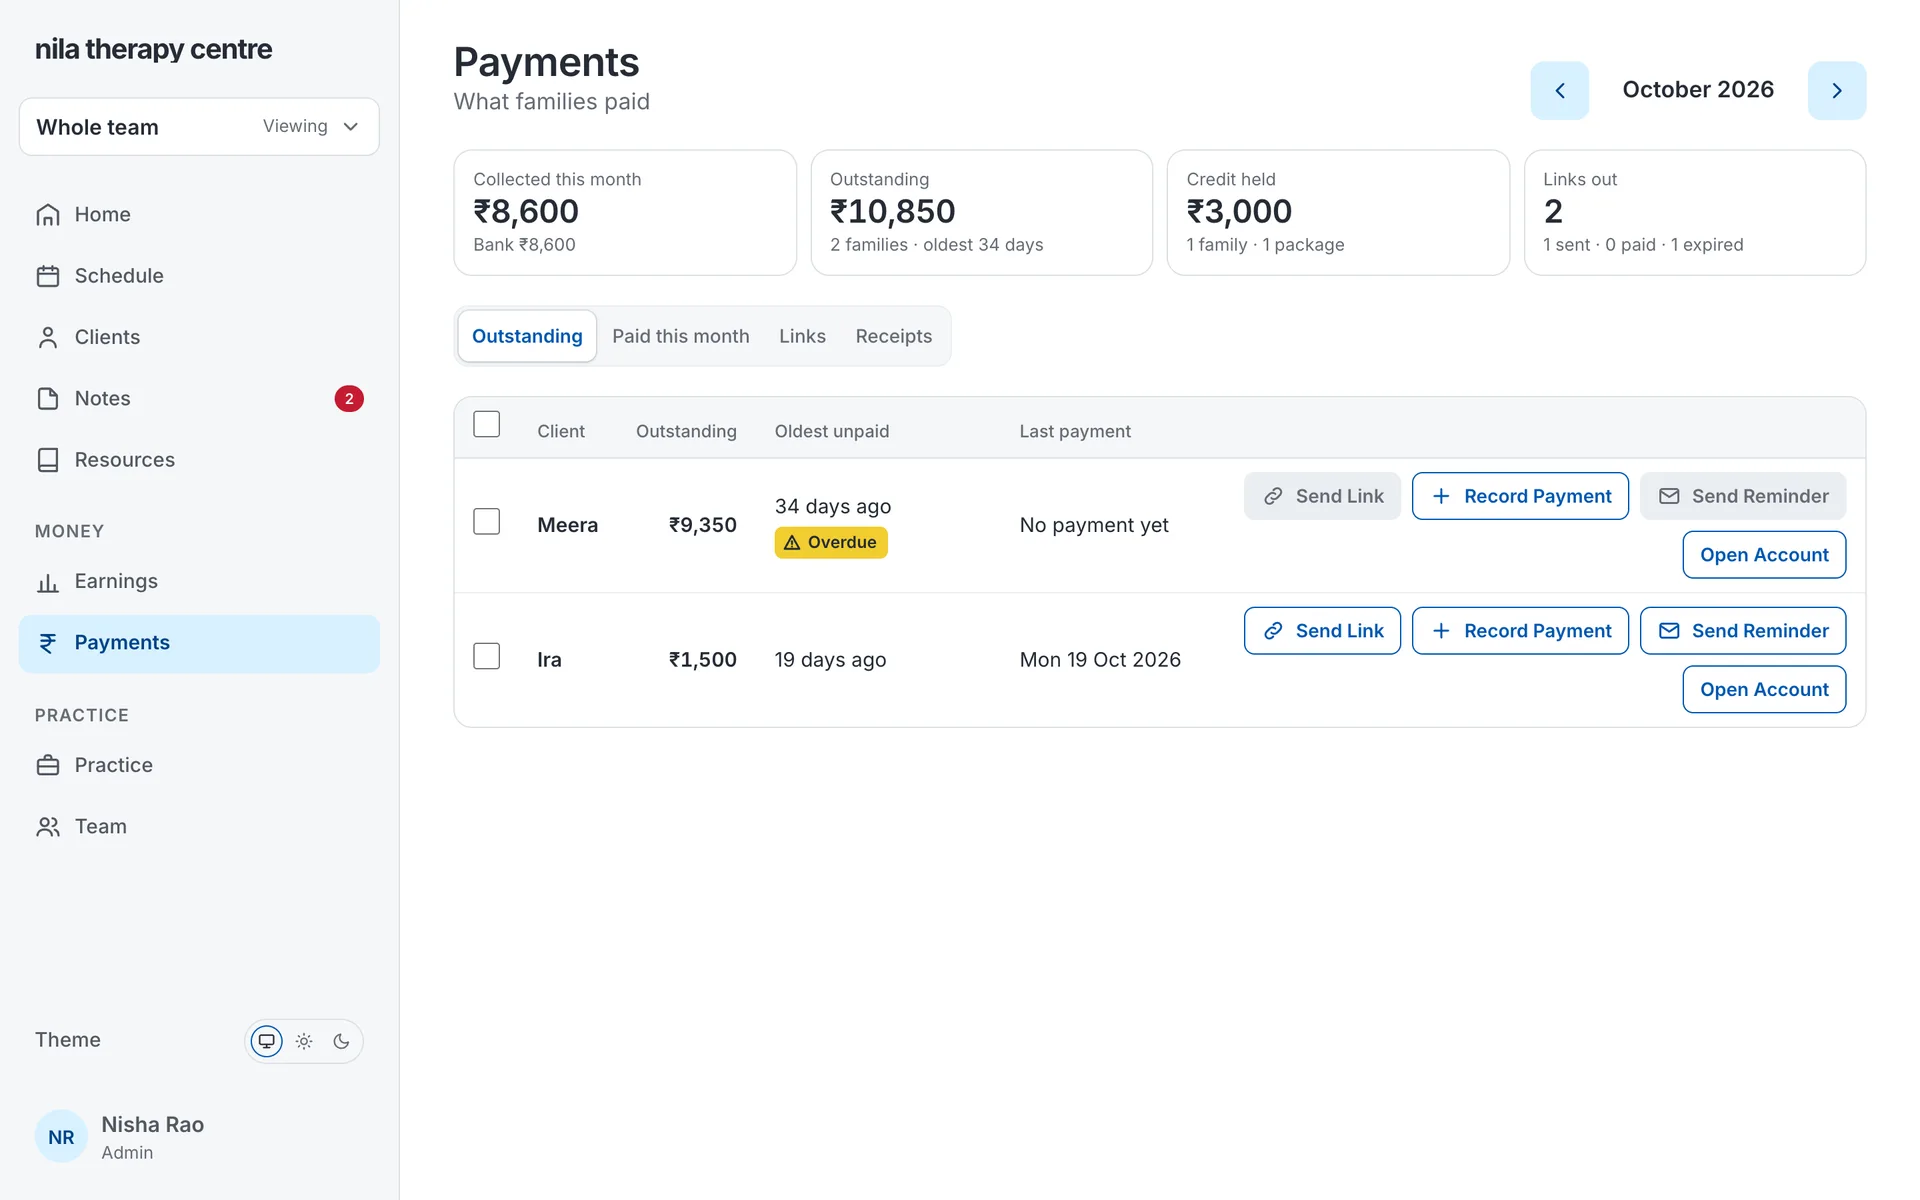Open Team under Practice section
This screenshot has width=1920, height=1200.
point(199,827)
